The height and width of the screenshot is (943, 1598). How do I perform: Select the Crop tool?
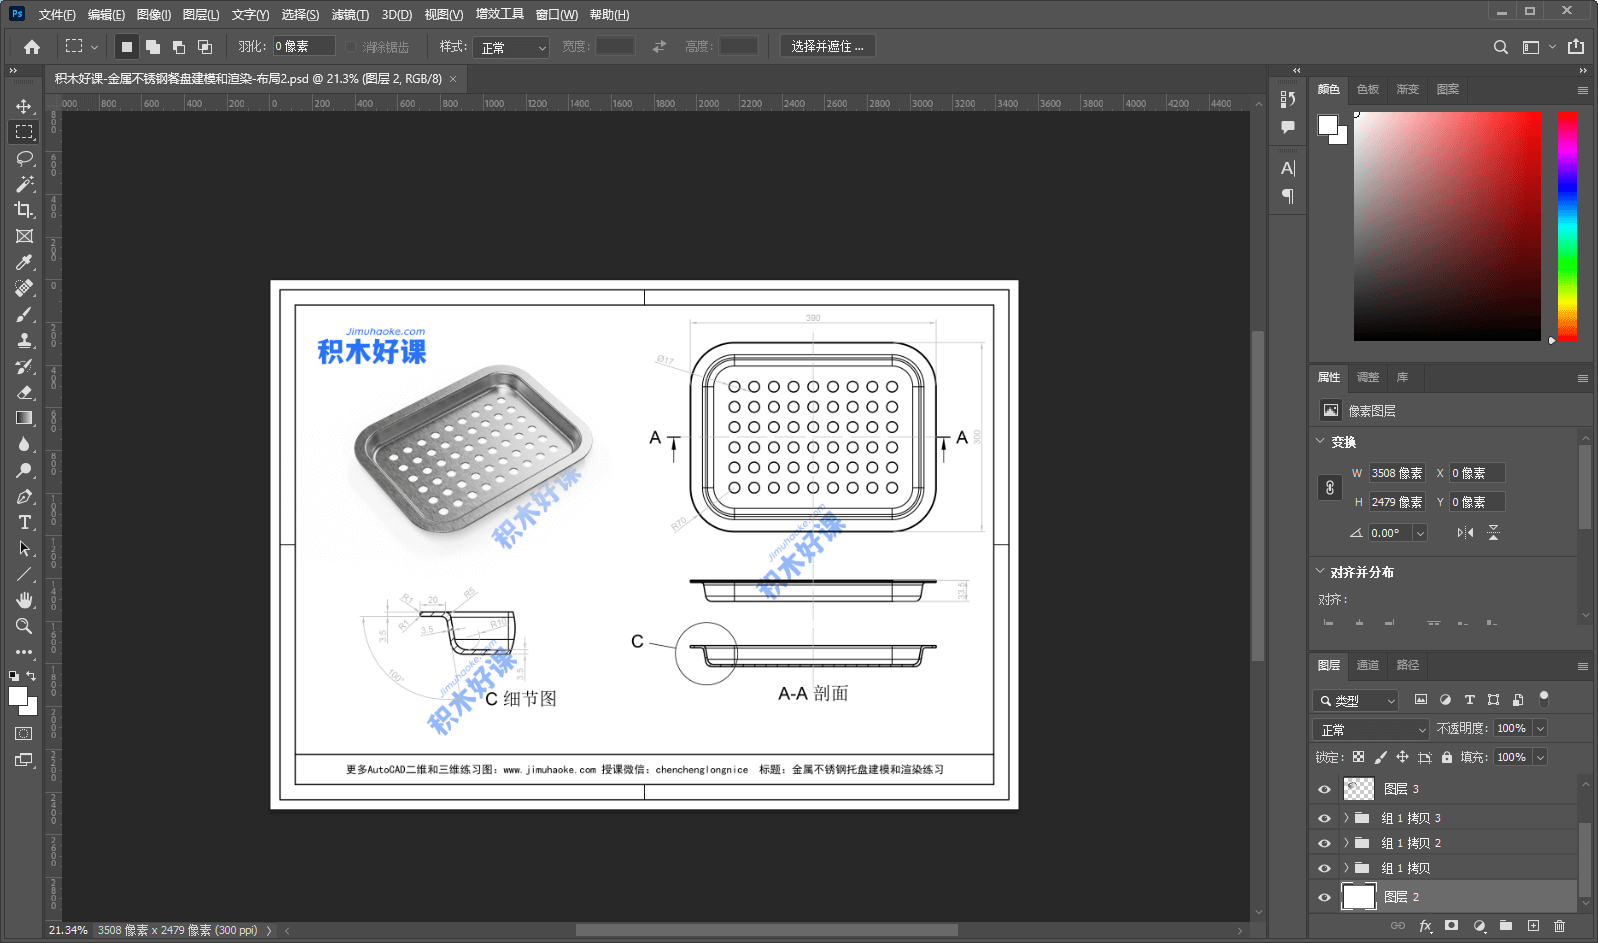pyautogui.click(x=24, y=210)
